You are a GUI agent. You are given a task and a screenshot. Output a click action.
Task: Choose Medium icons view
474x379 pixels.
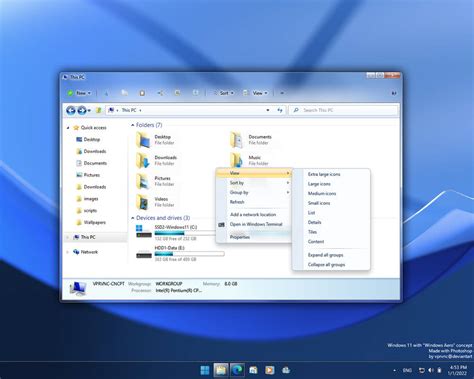pyautogui.click(x=331, y=194)
